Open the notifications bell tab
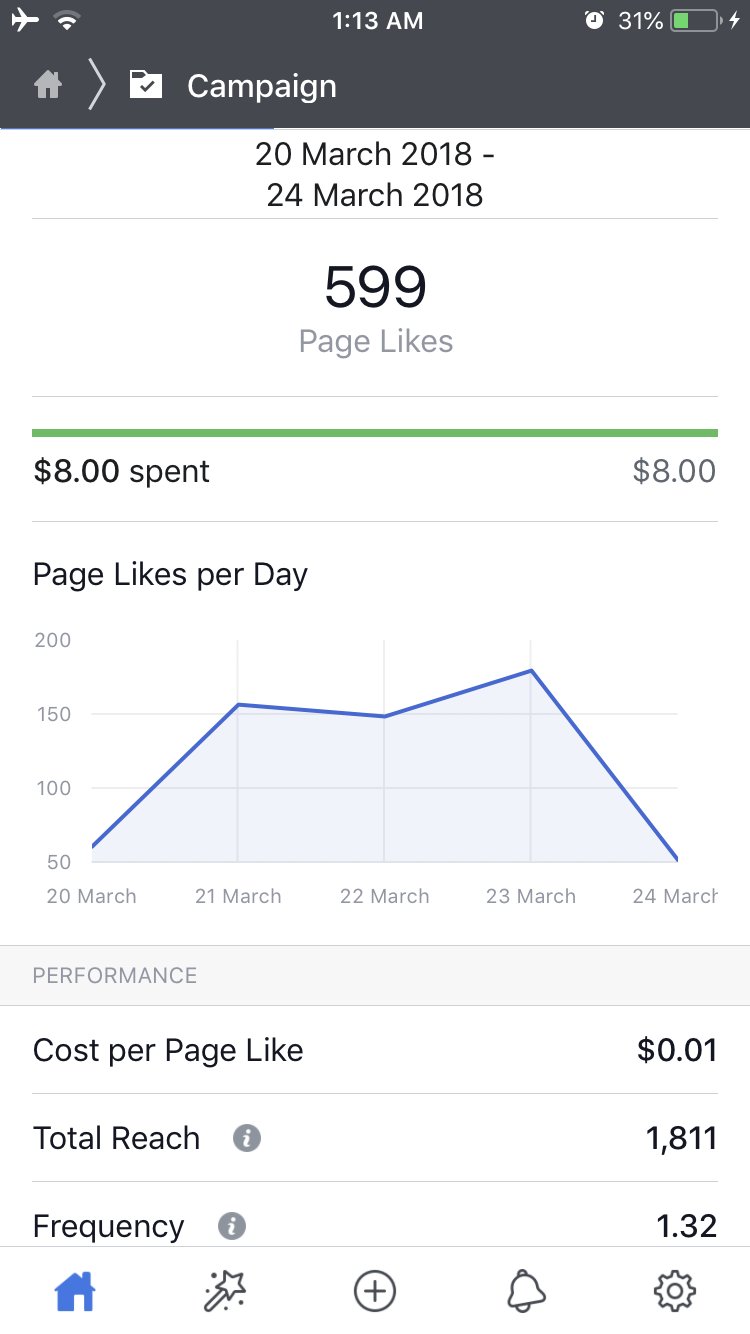Viewport: 750px width, 1334px height. [526, 1291]
